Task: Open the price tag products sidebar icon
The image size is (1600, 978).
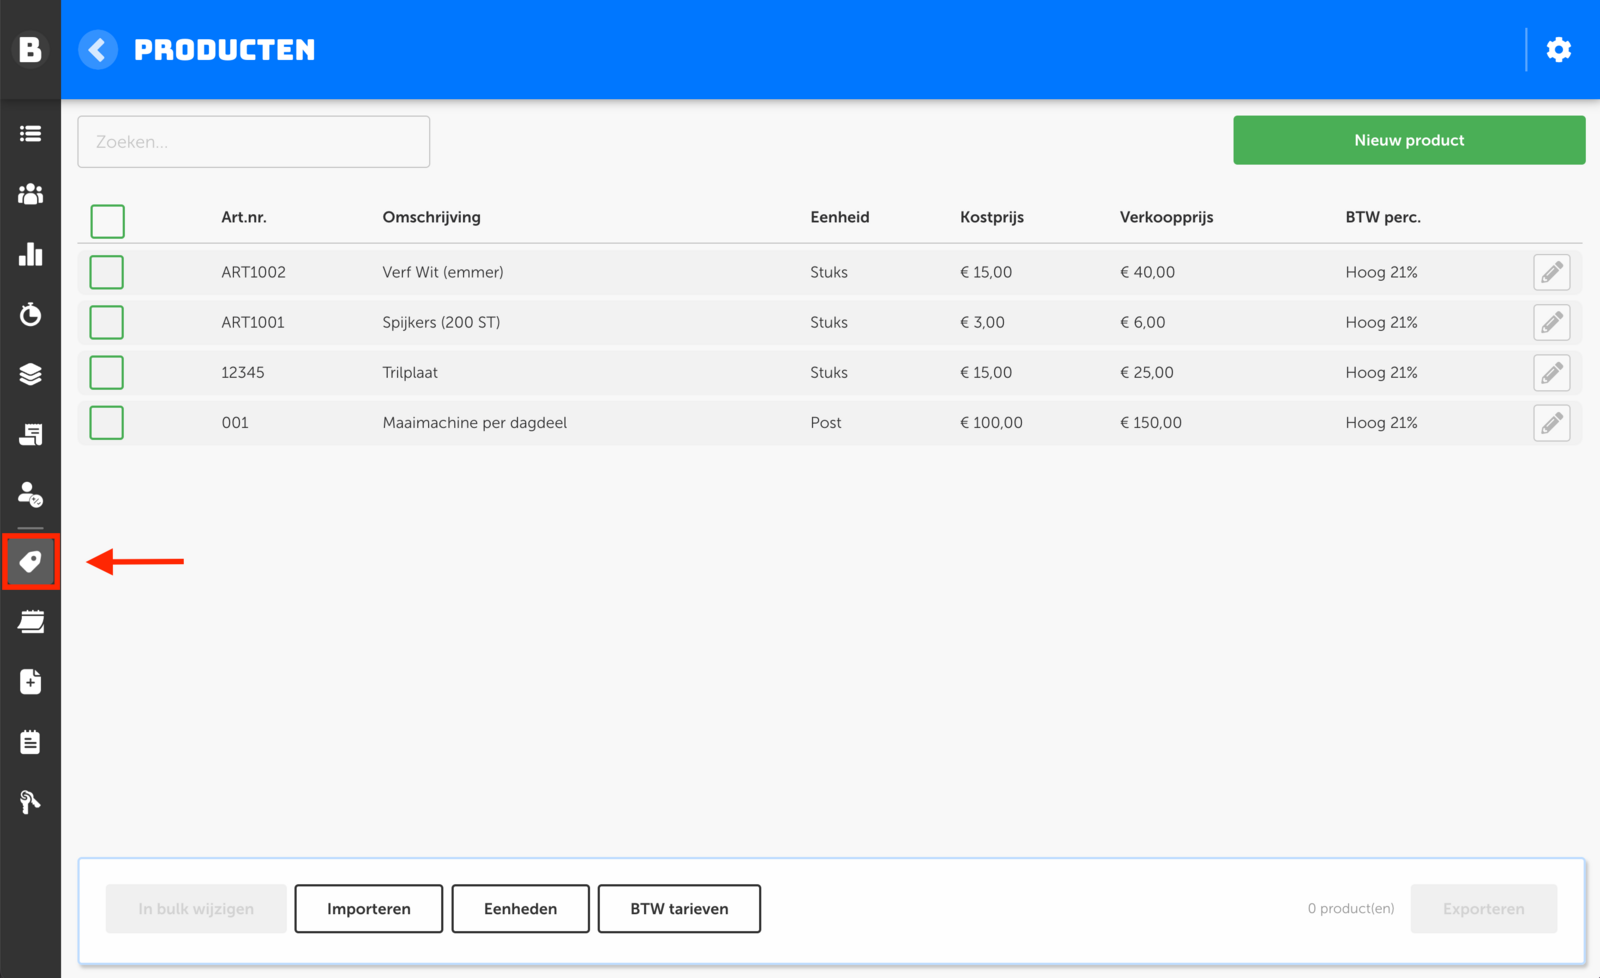Action: pos(31,562)
